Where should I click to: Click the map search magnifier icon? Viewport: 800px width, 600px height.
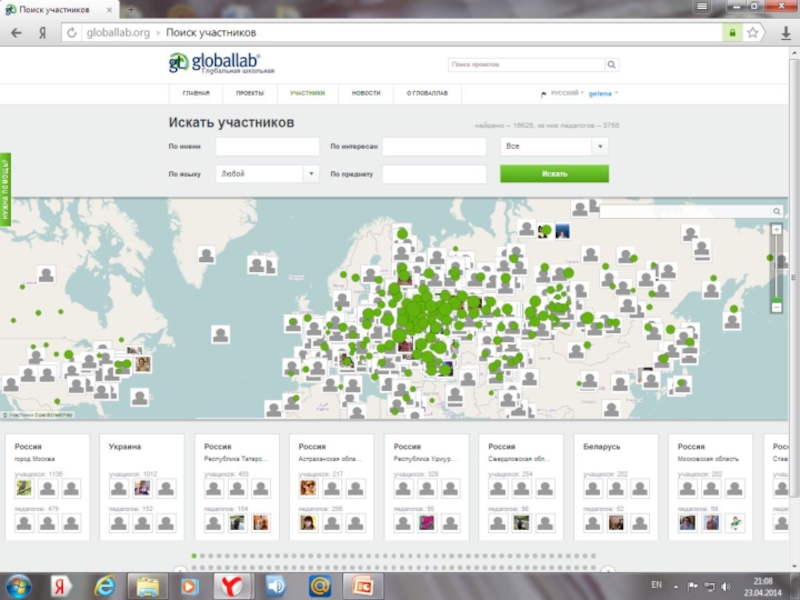click(776, 212)
